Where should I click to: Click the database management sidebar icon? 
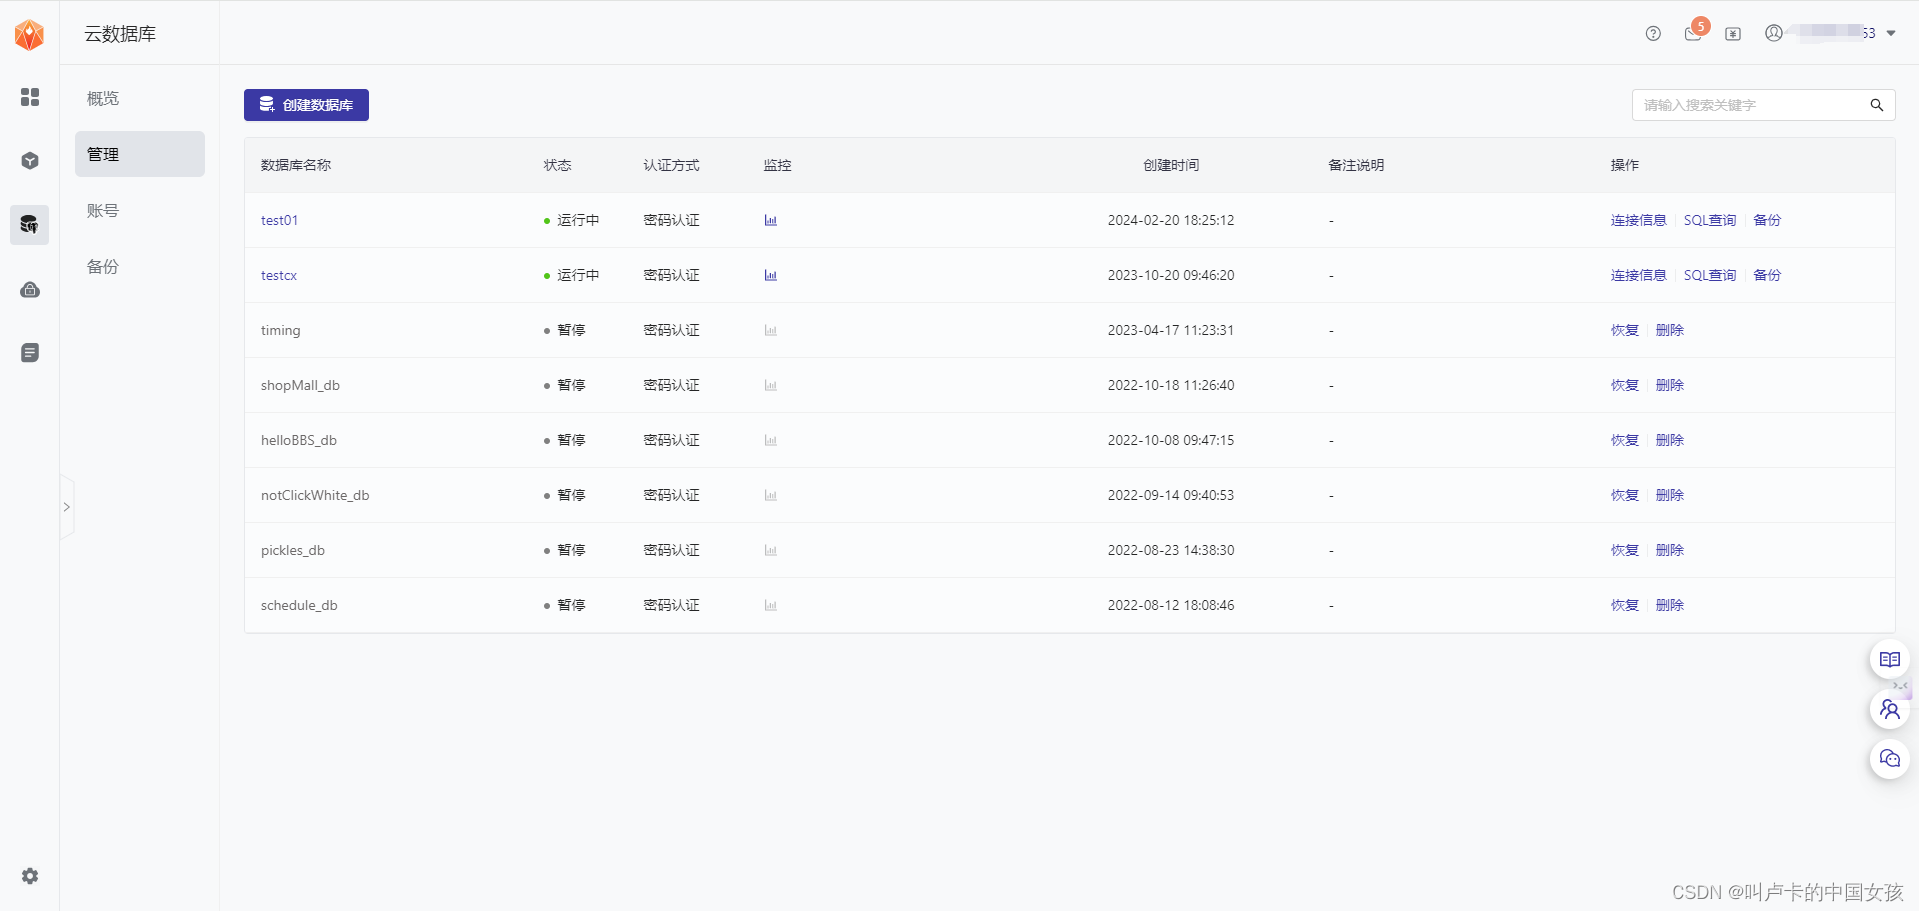pos(30,224)
